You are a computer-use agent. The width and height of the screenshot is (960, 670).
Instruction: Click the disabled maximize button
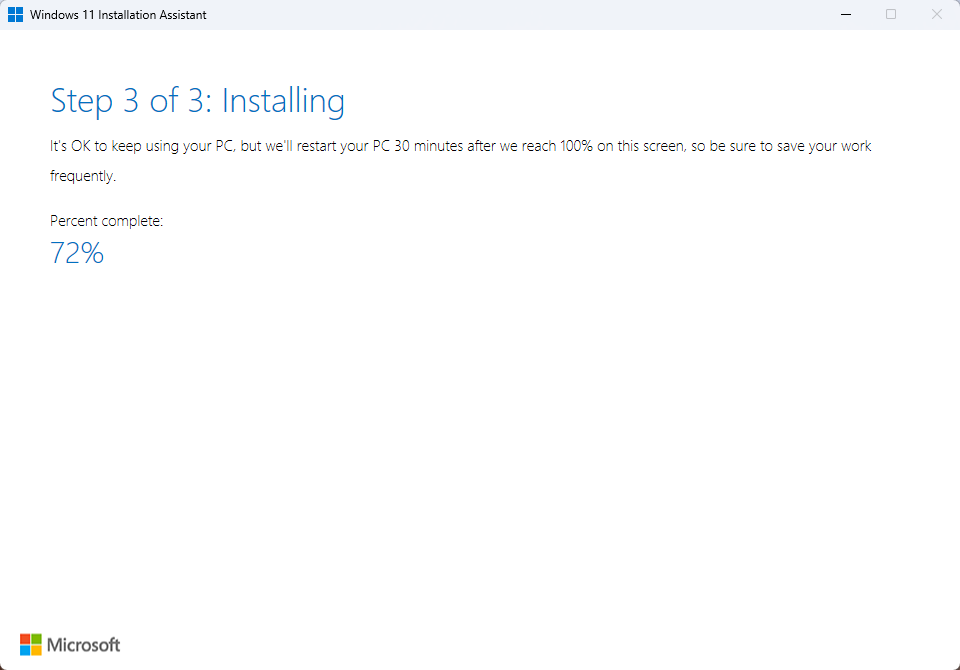[891, 14]
